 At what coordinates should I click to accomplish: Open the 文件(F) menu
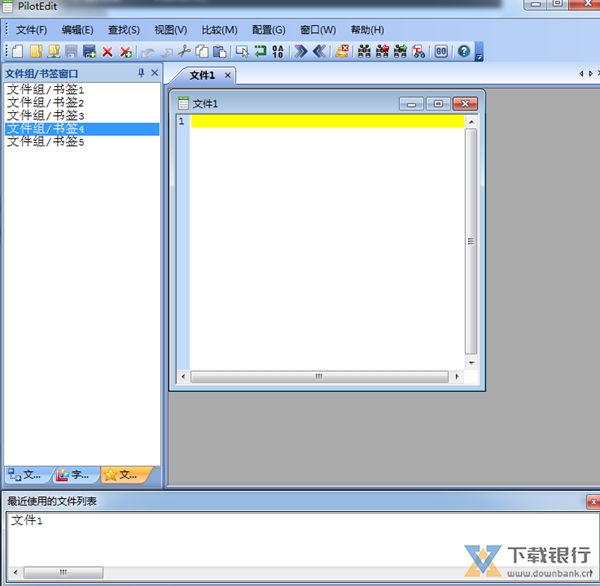(x=31, y=30)
